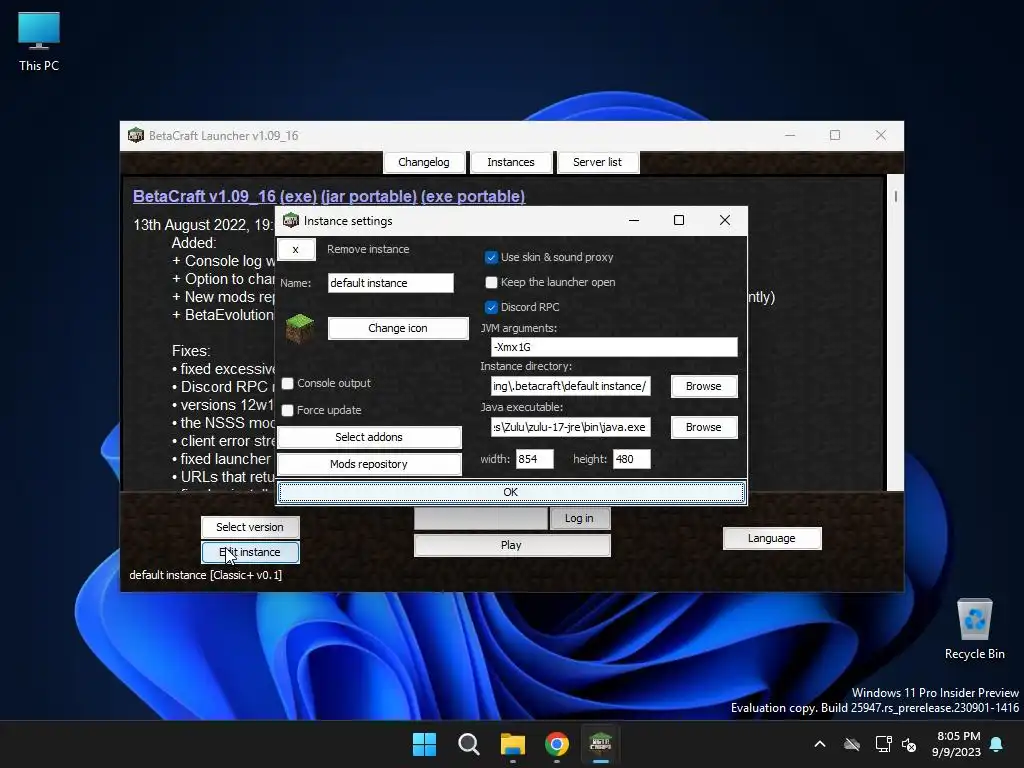Click the instance Name input field

[390, 283]
